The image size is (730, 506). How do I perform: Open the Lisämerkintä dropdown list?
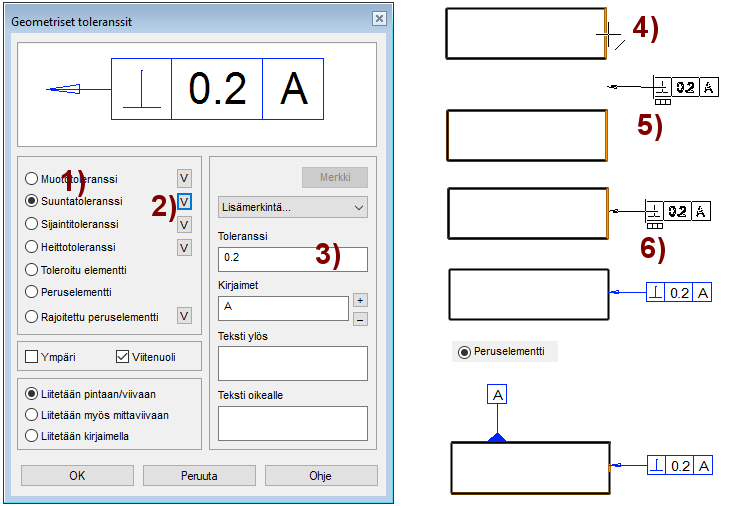click(x=292, y=207)
